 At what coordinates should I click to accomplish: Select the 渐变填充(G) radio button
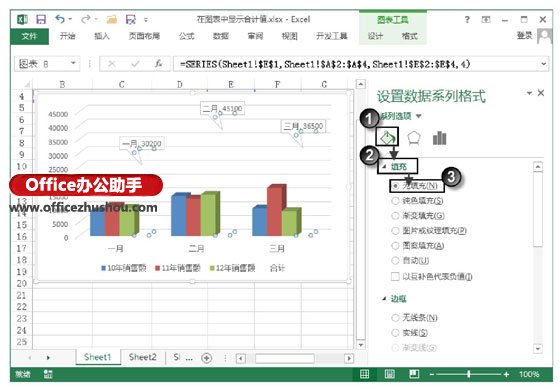pyautogui.click(x=395, y=216)
